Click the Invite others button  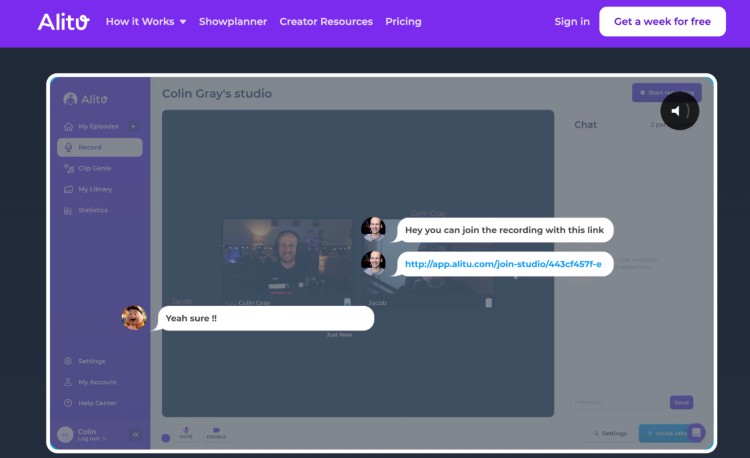pos(665,433)
